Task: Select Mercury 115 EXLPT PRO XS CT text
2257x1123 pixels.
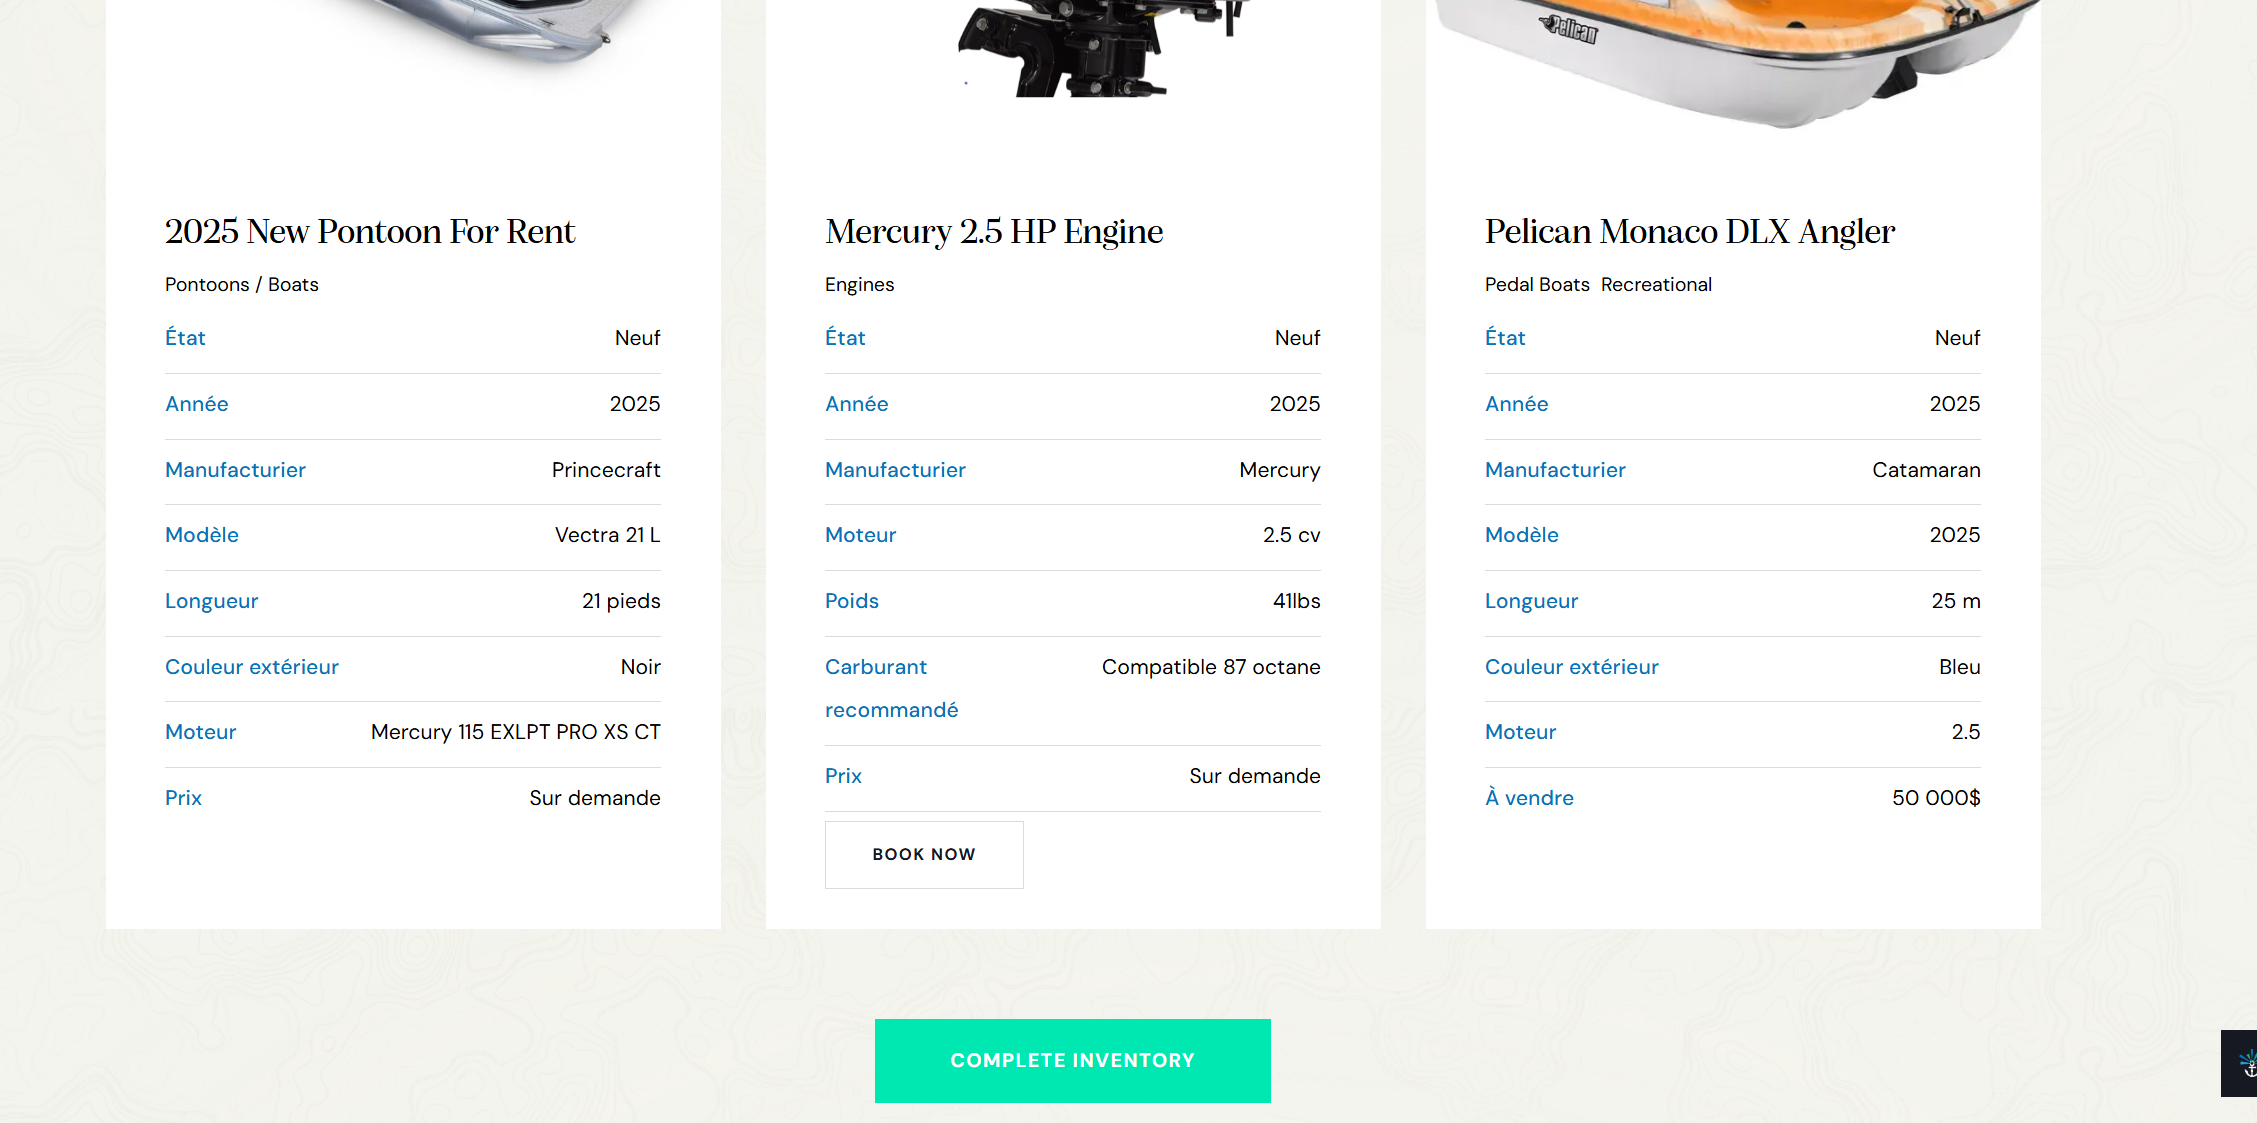Action: tap(516, 732)
